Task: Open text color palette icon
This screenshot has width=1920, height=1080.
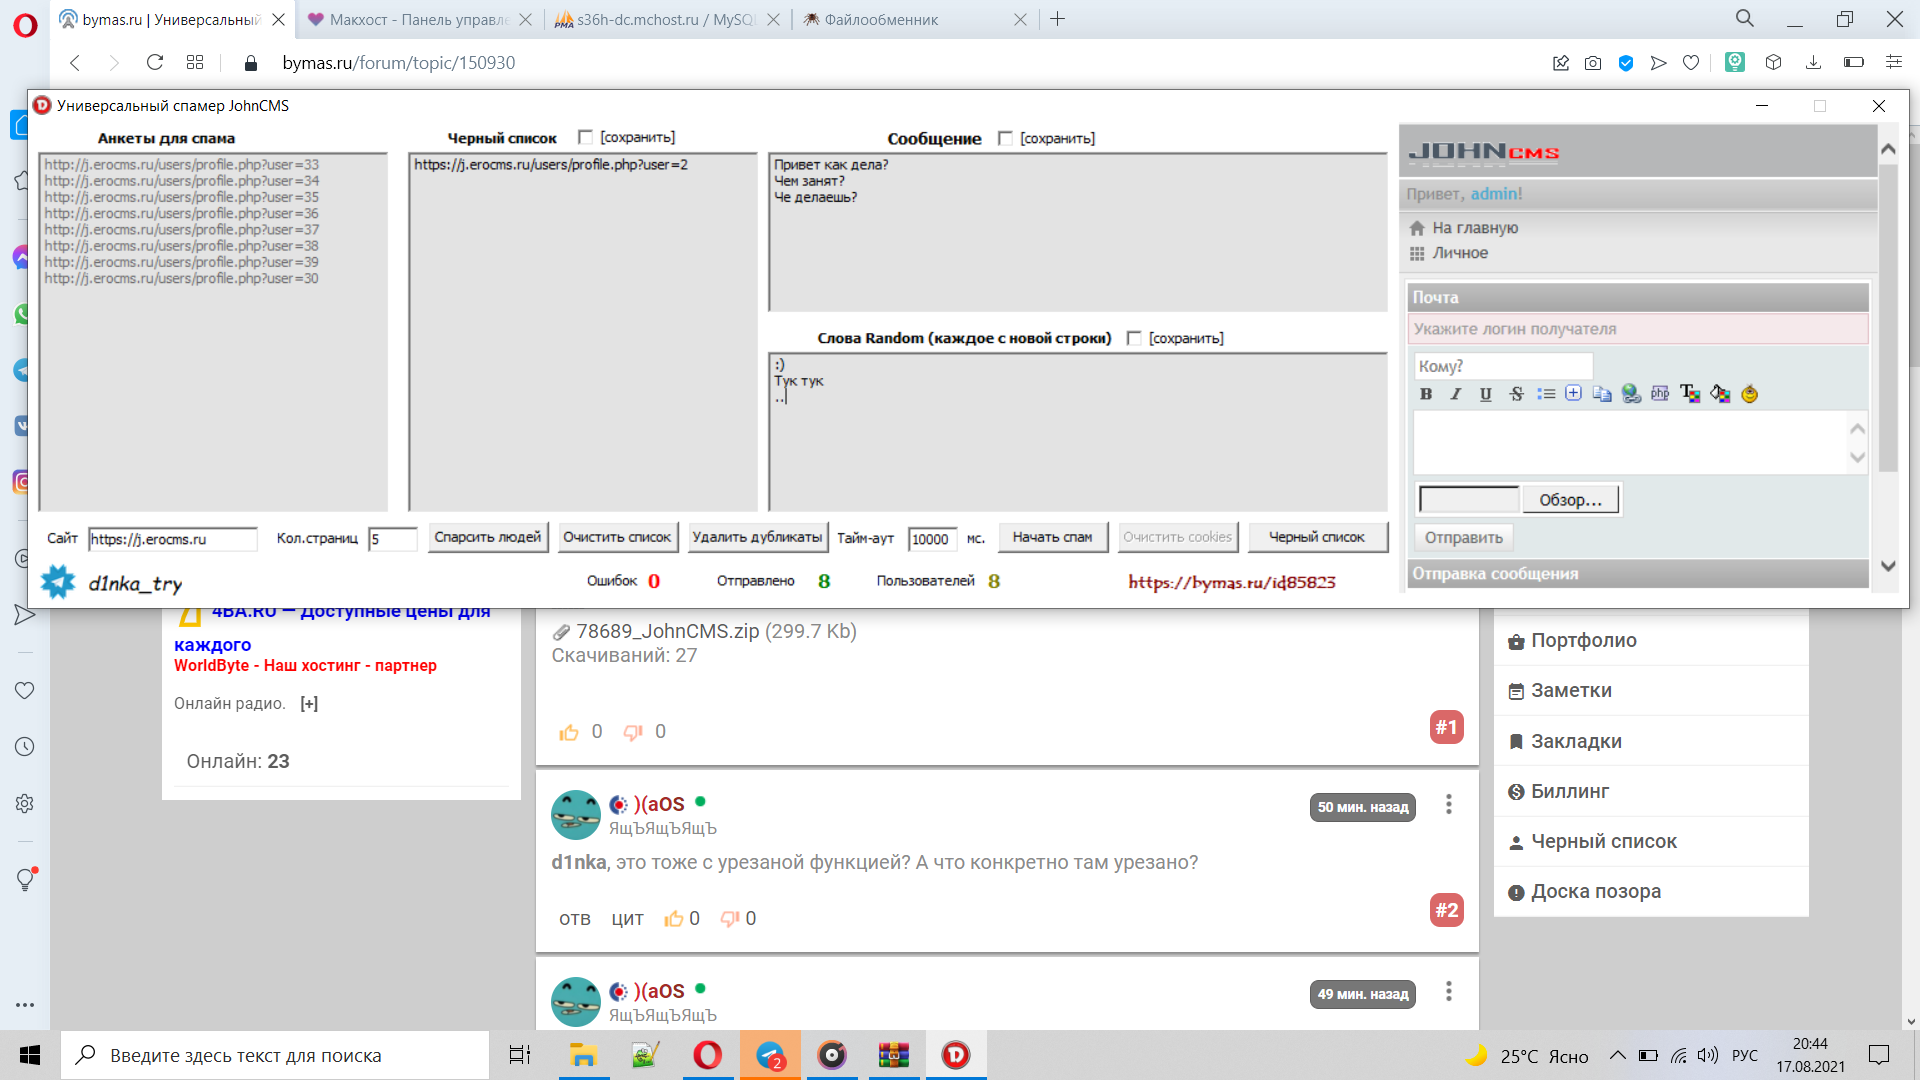Action: 1690,394
